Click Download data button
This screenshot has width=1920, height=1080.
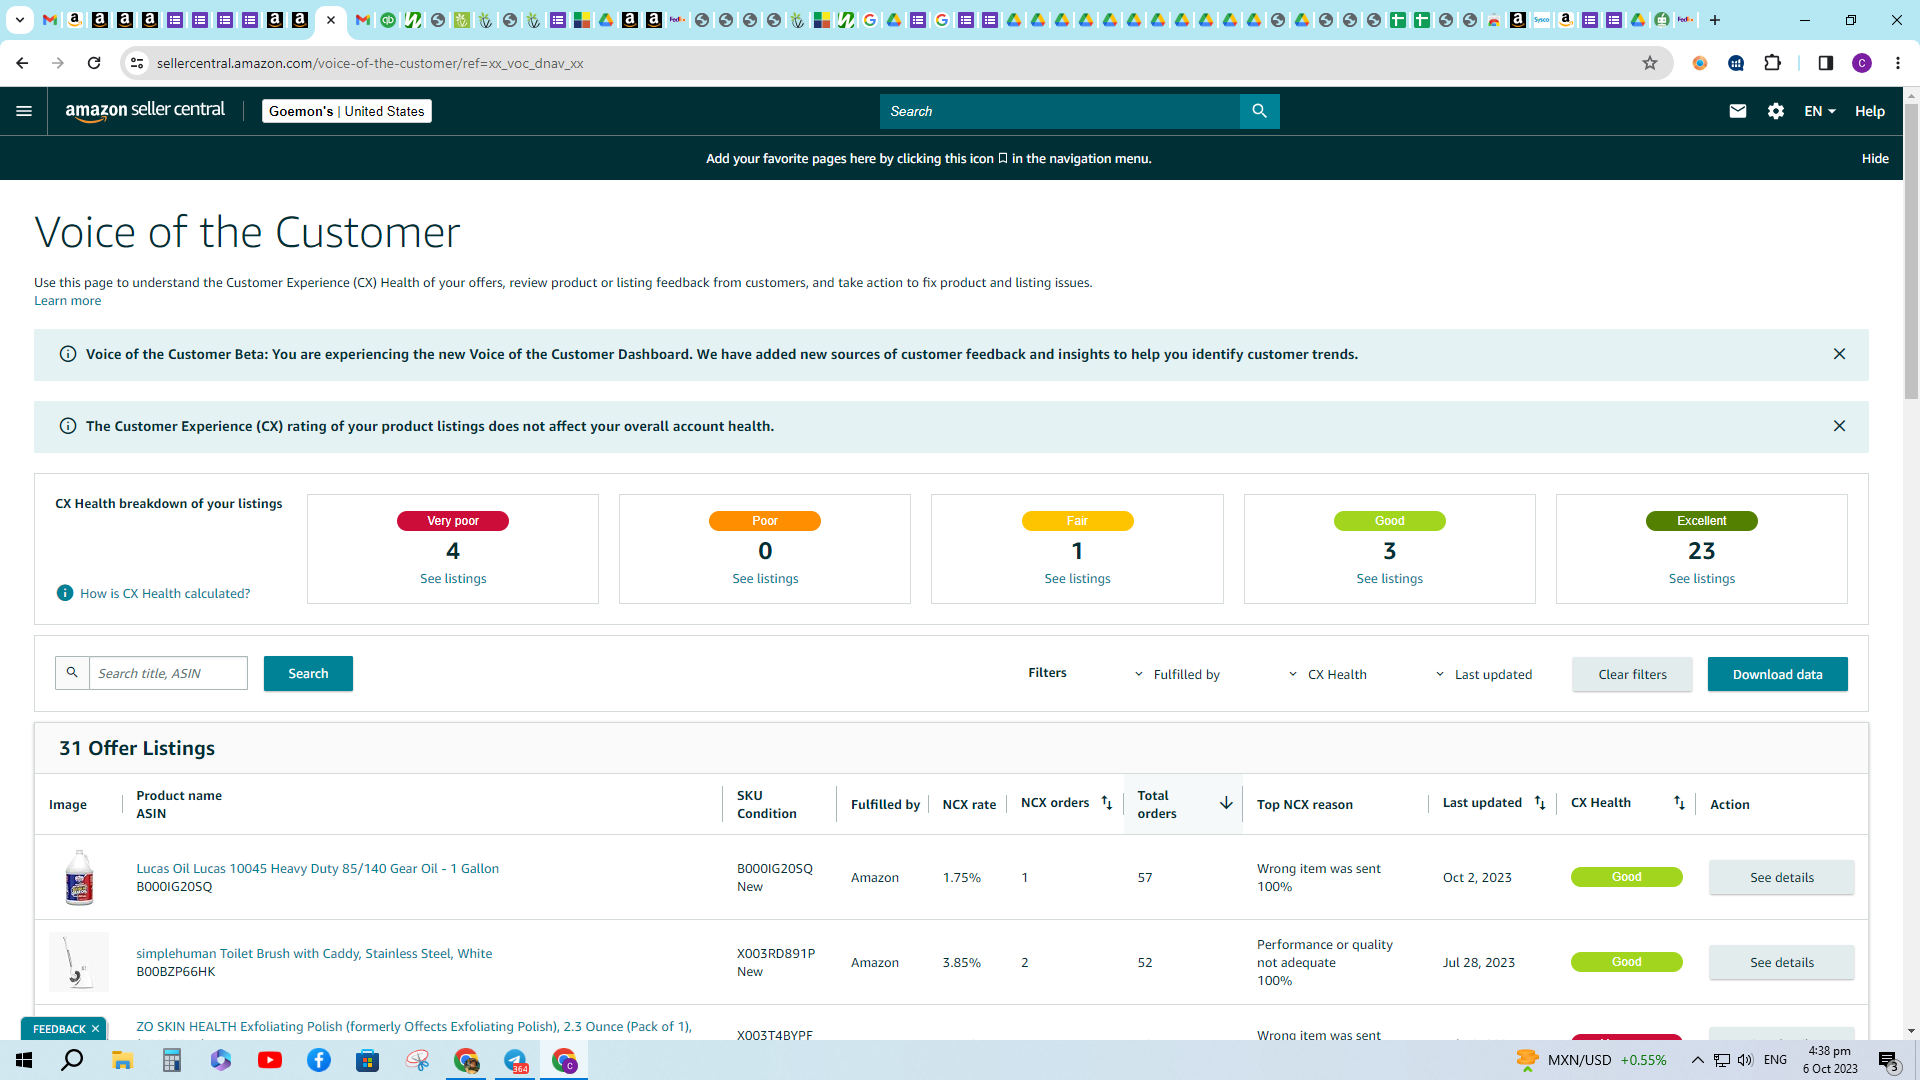[1777, 674]
